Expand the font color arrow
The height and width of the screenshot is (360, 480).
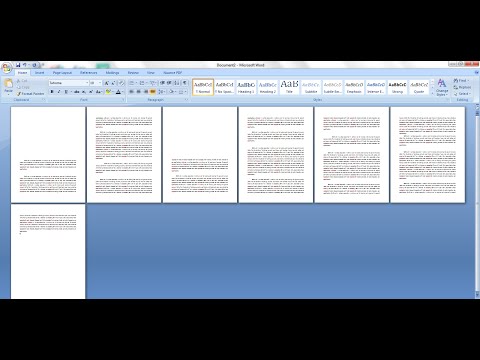point(123,92)
